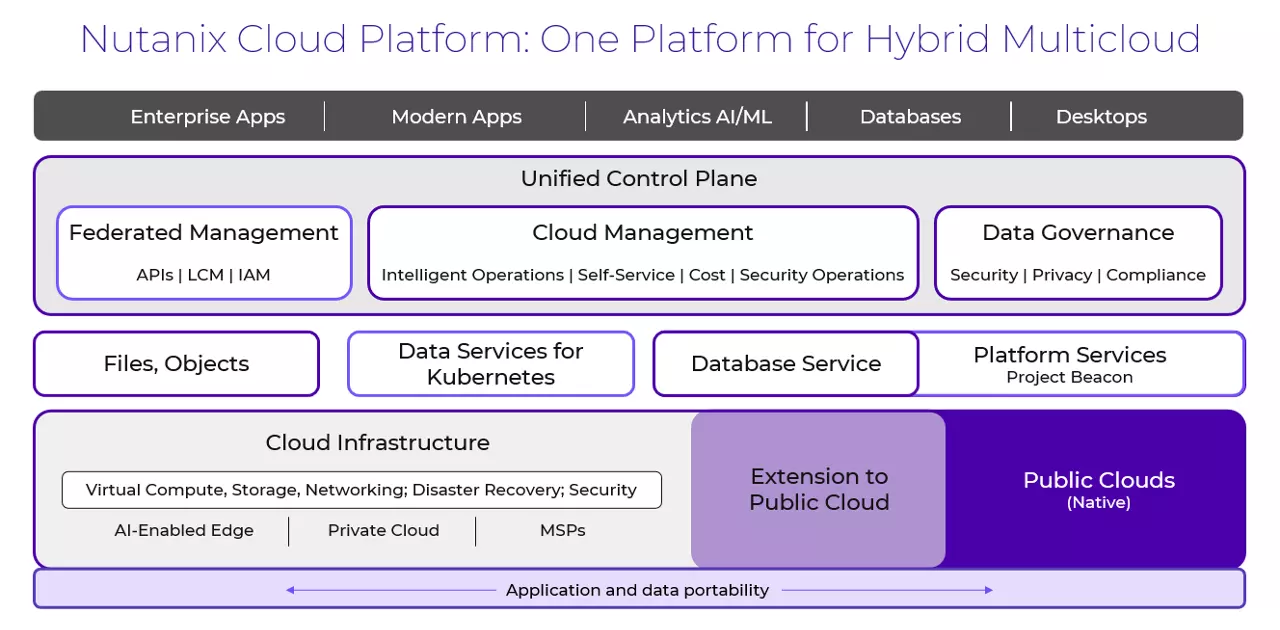Select the Database Service box
Screen dimensions: 1280x630
pyautogui.click(x=785, y=364)
